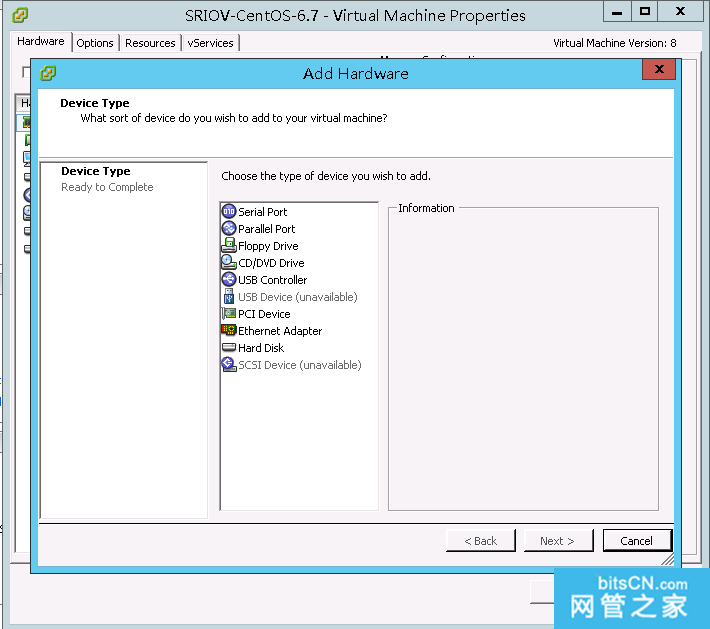Switch to the Hardware tab

coord(41,42)
